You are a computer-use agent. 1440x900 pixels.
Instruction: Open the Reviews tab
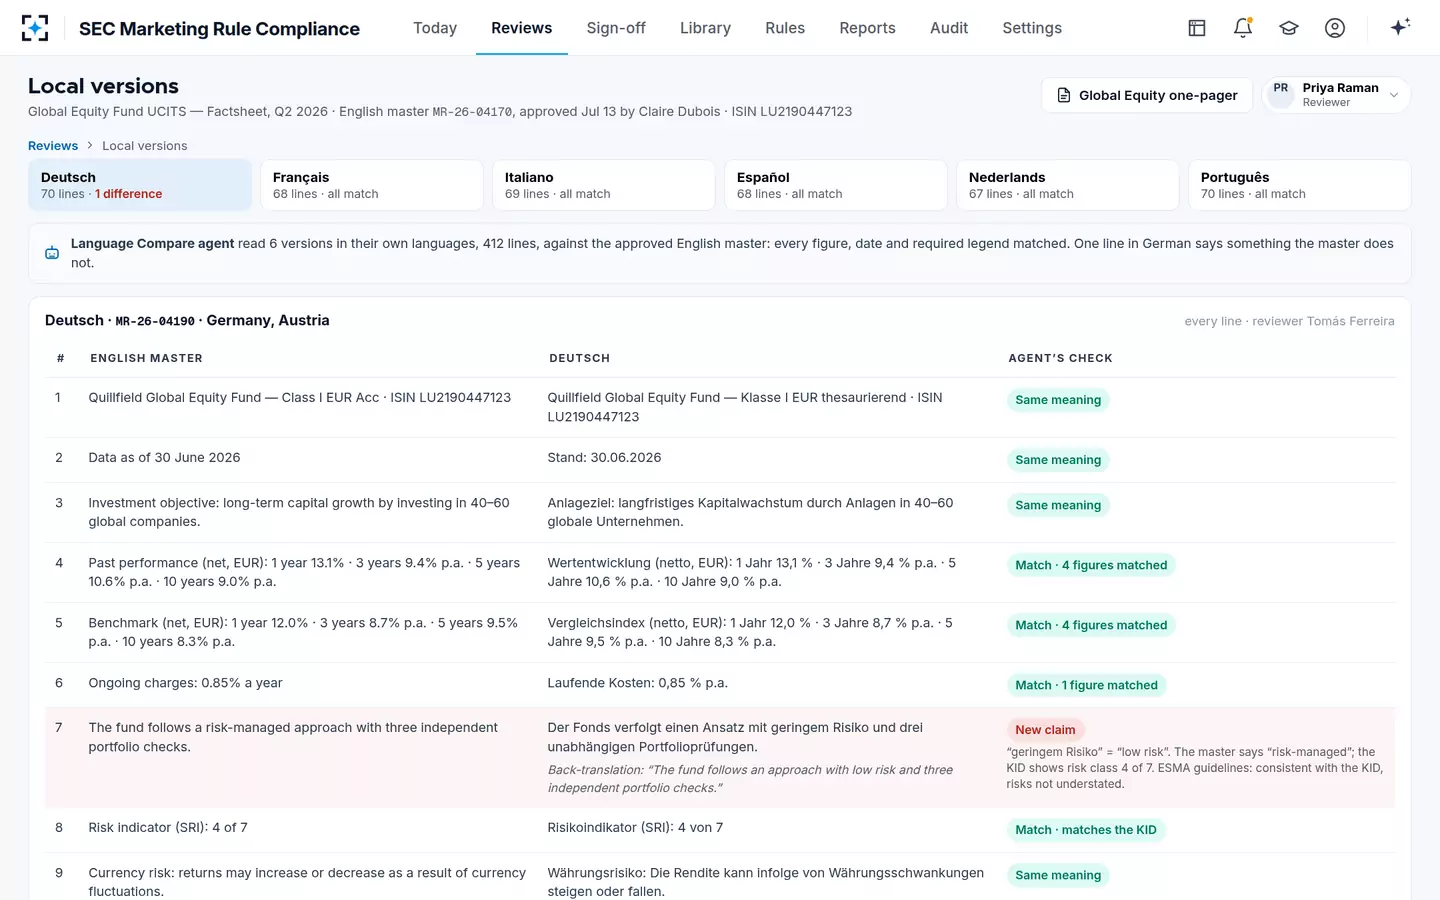click(x=522, y=28)
